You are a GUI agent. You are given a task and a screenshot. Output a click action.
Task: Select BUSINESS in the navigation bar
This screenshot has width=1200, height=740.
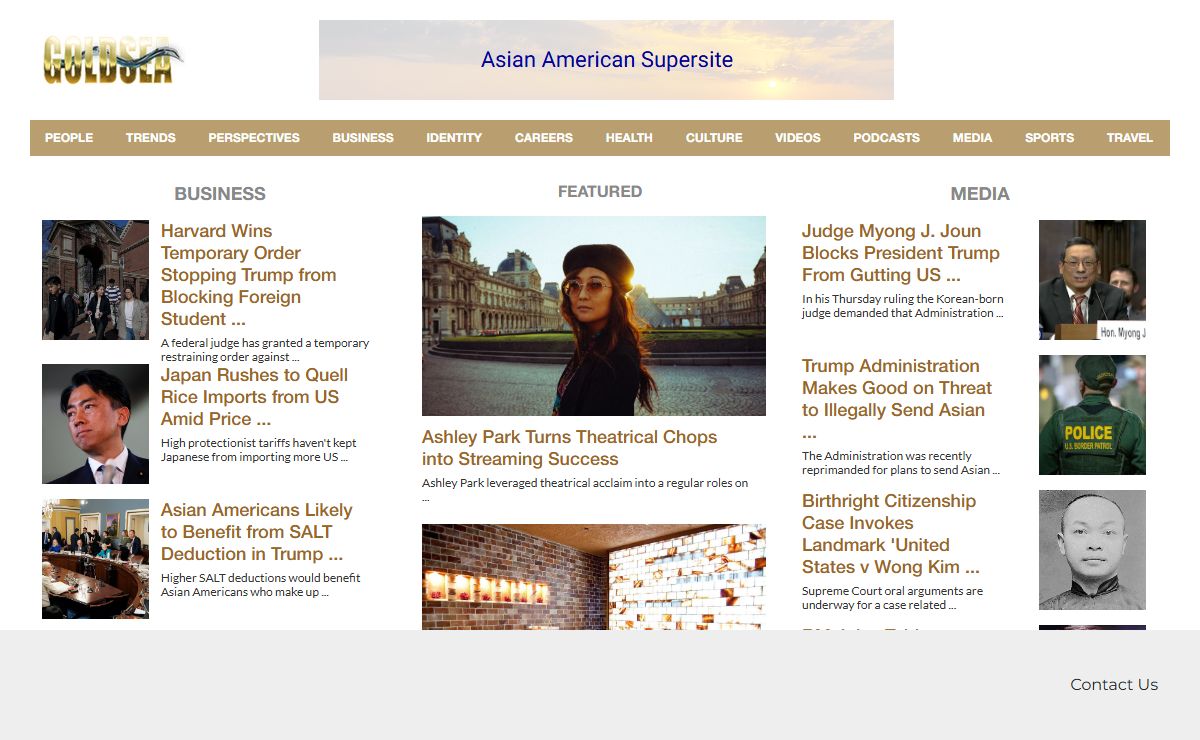[x=363, y=138]
